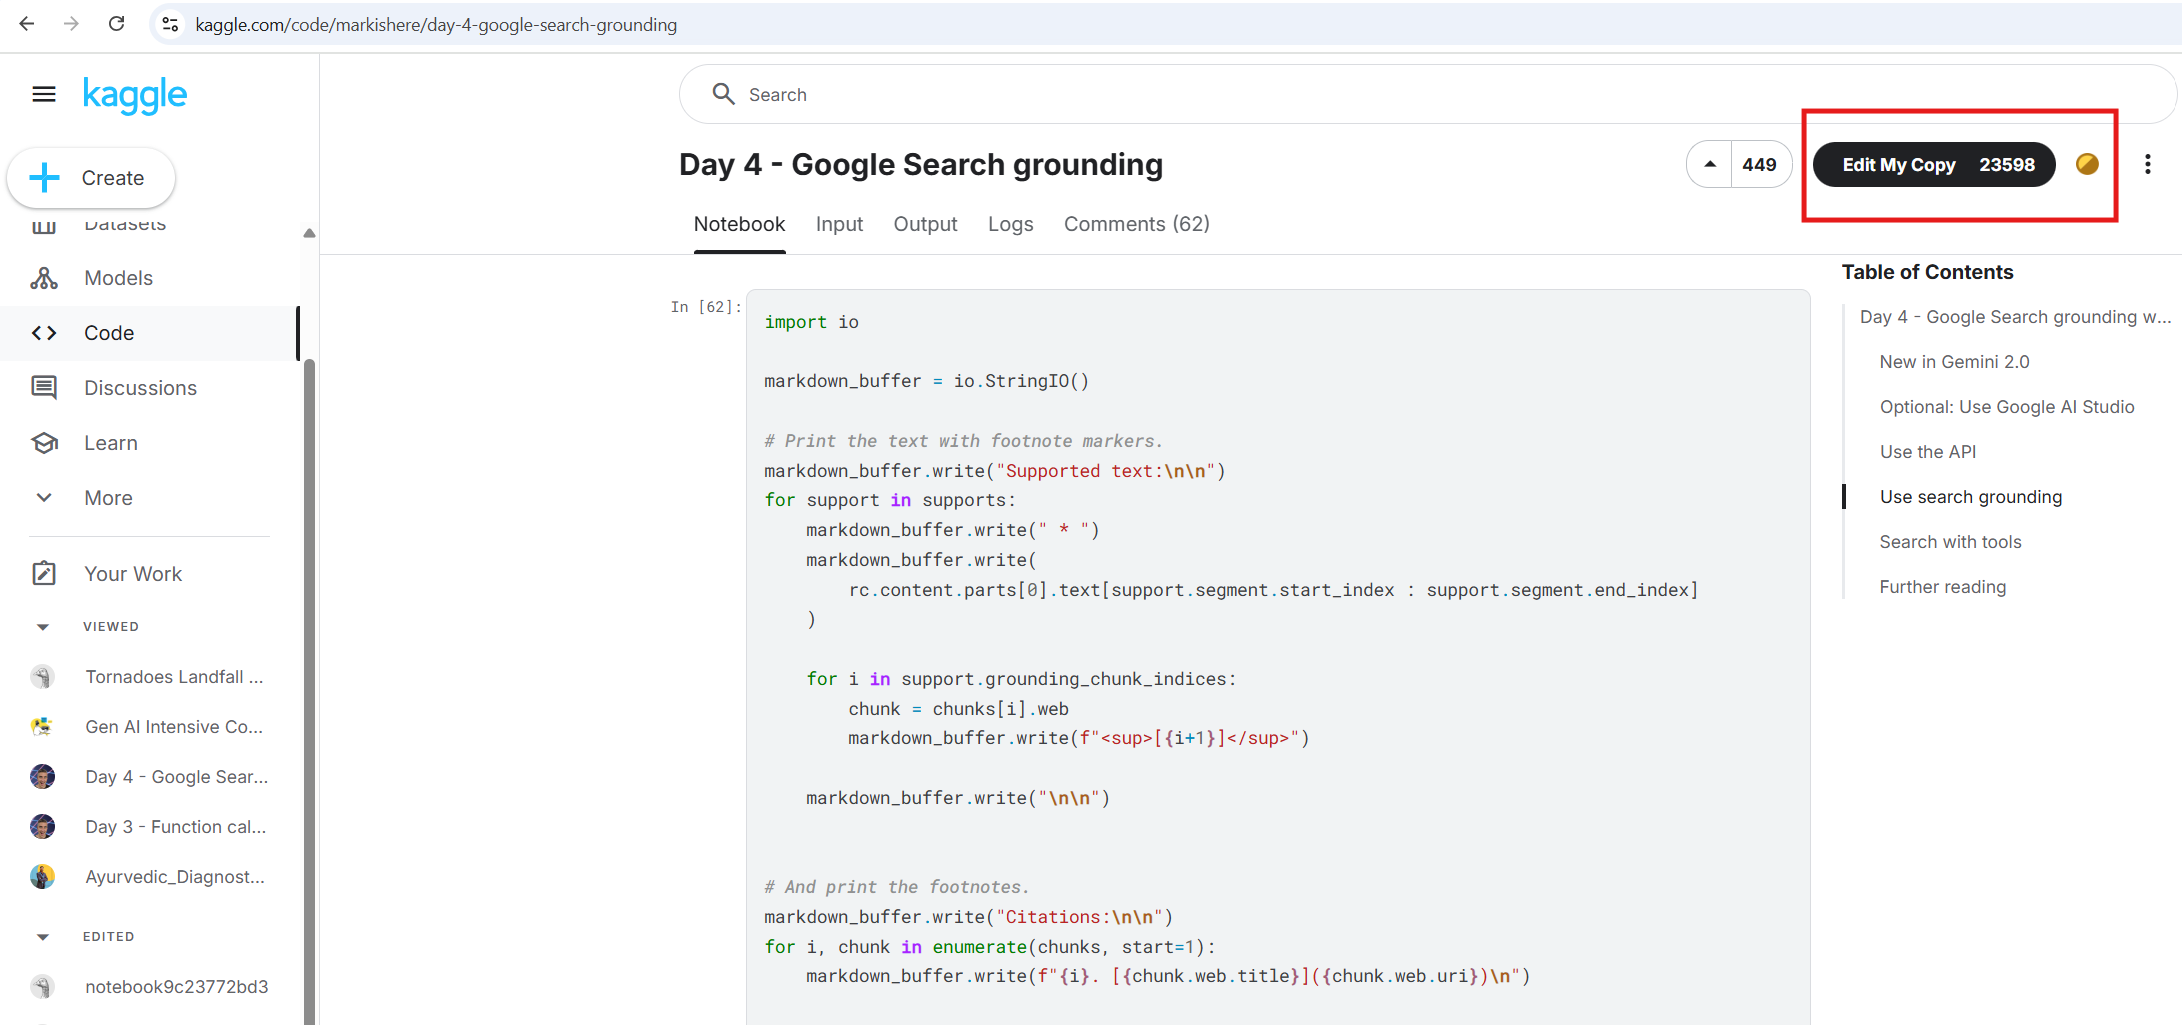Click the 449 upvote count
Image resolution: width=2182 pixels, height=1025 pixels.
point(1759,165)
